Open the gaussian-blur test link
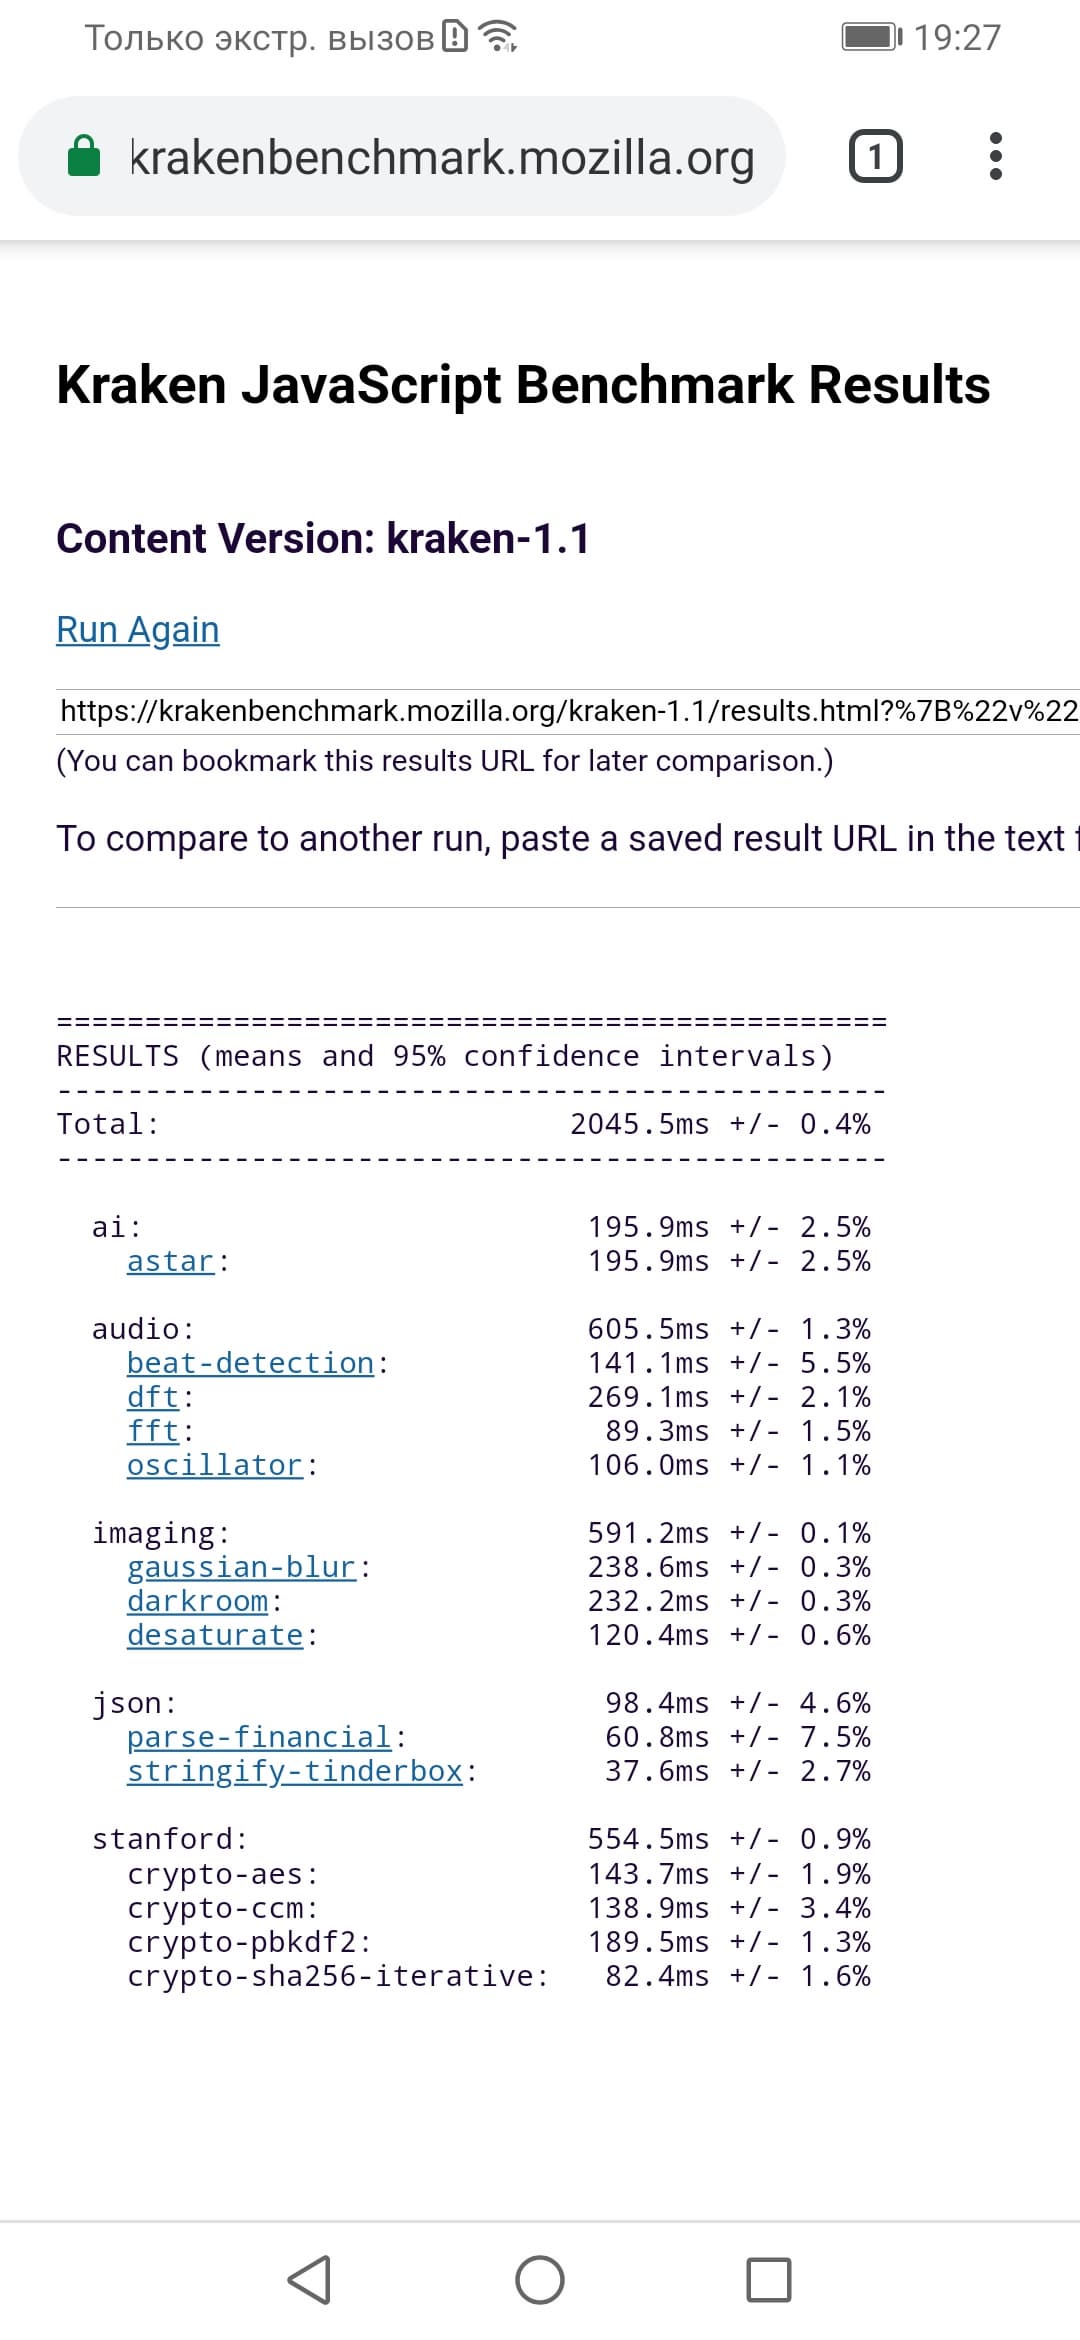The image size is (1080, 2340). tap(241, 1568)
